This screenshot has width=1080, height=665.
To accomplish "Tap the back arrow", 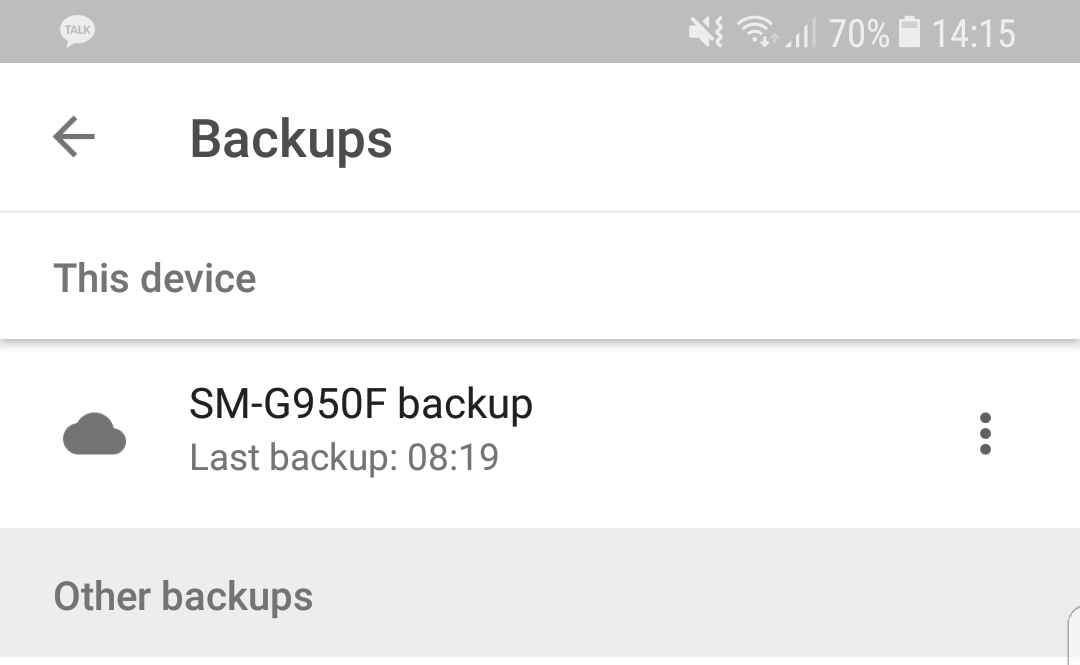I will [x=74, y=137].
